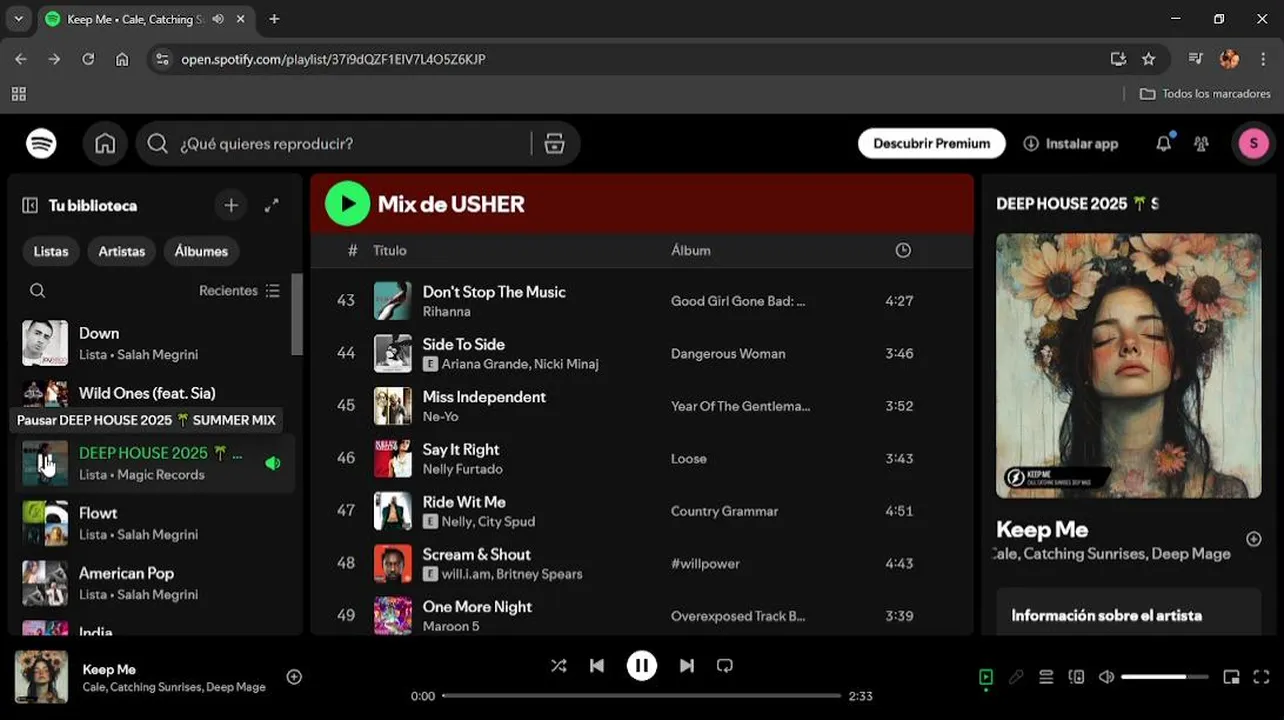Click Instalar app link
1284x720 pixels.
tap(1071, 144)
